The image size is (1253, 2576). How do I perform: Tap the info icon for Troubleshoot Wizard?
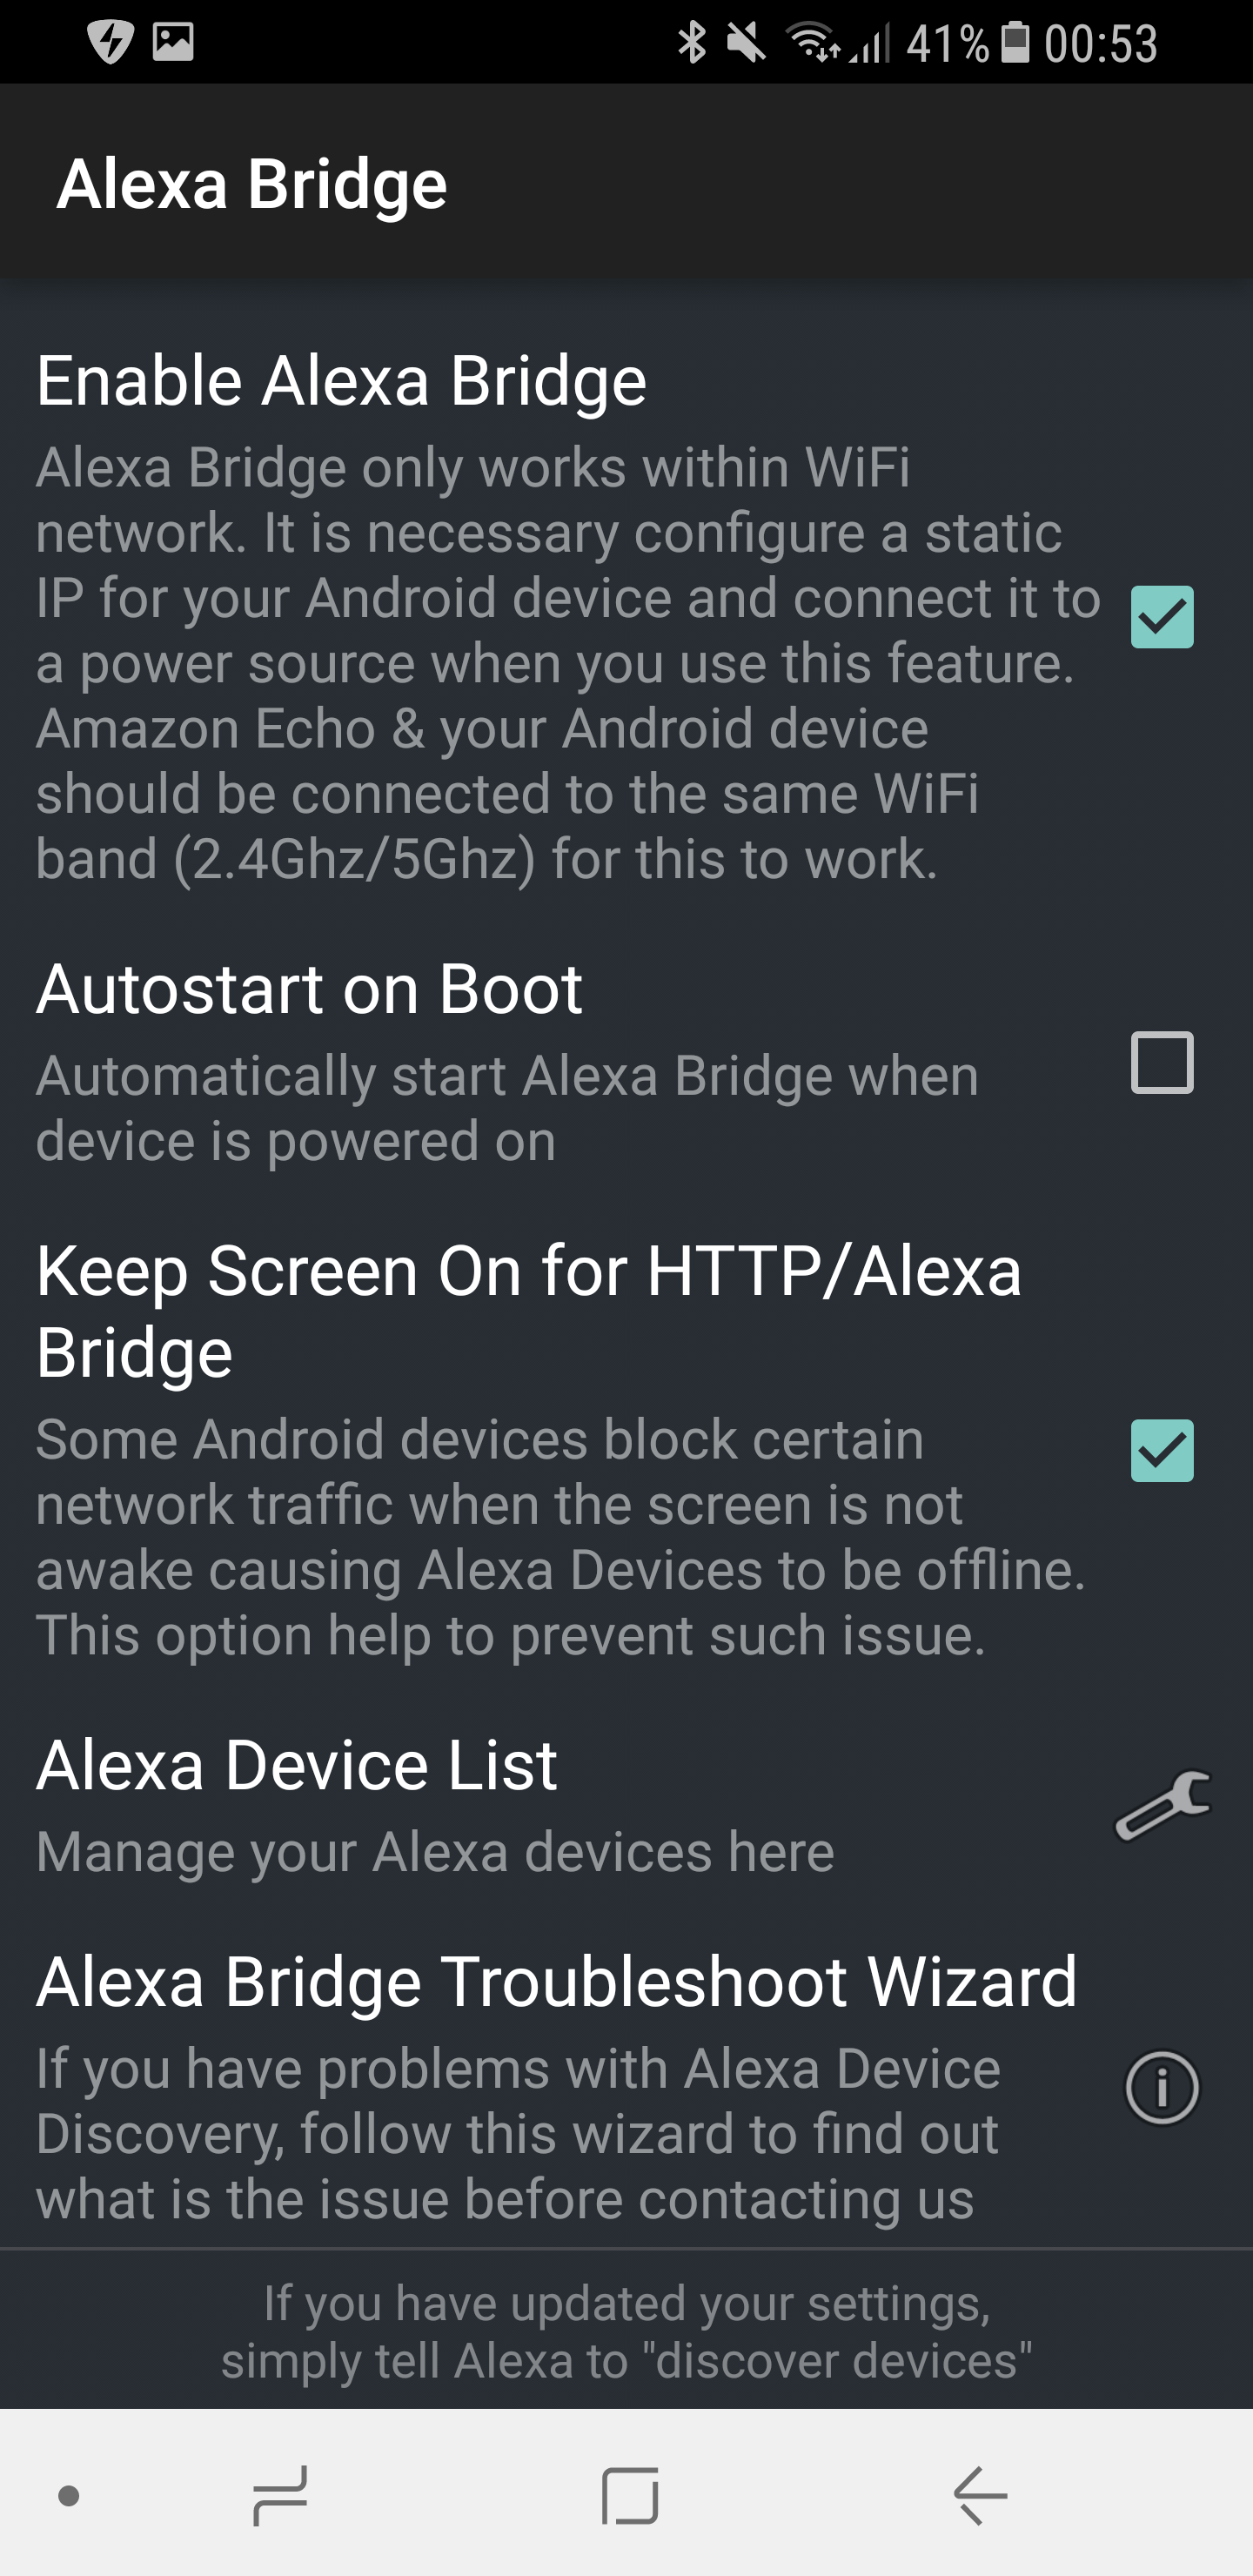pos(1161,2087)
